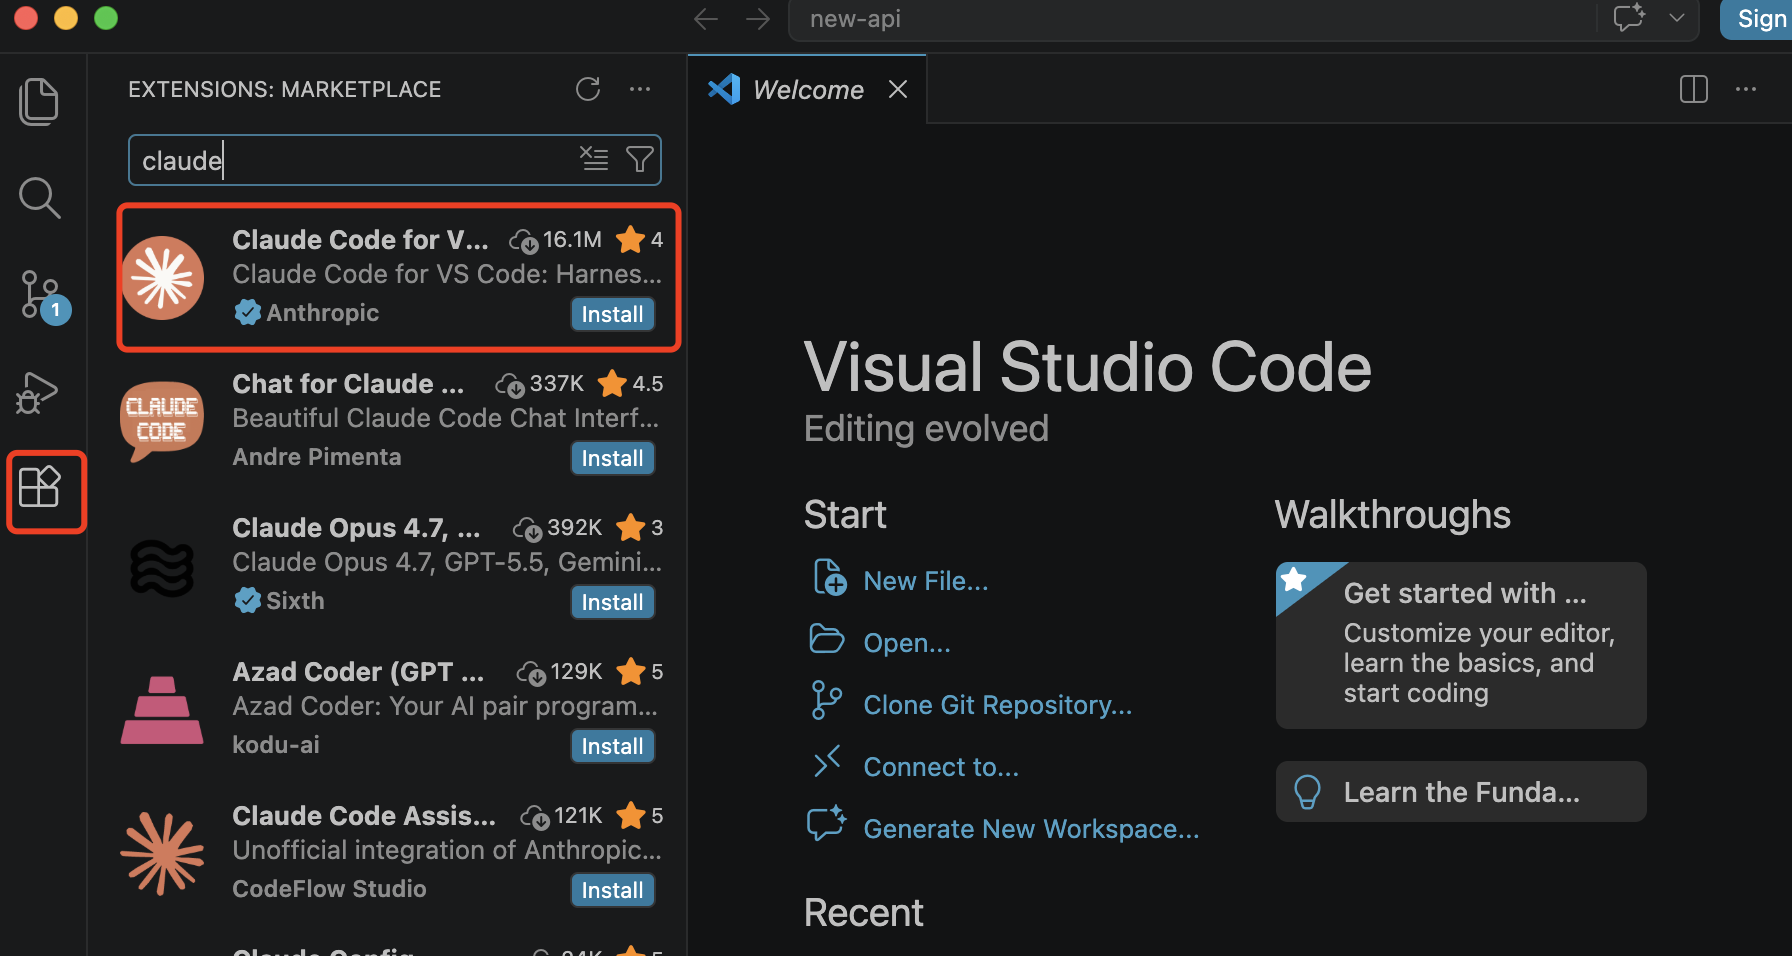Install Chat for Claude by Andre Pimenta
The image size is (1792, 956).
pyautogui.click(x=613, y=458)
